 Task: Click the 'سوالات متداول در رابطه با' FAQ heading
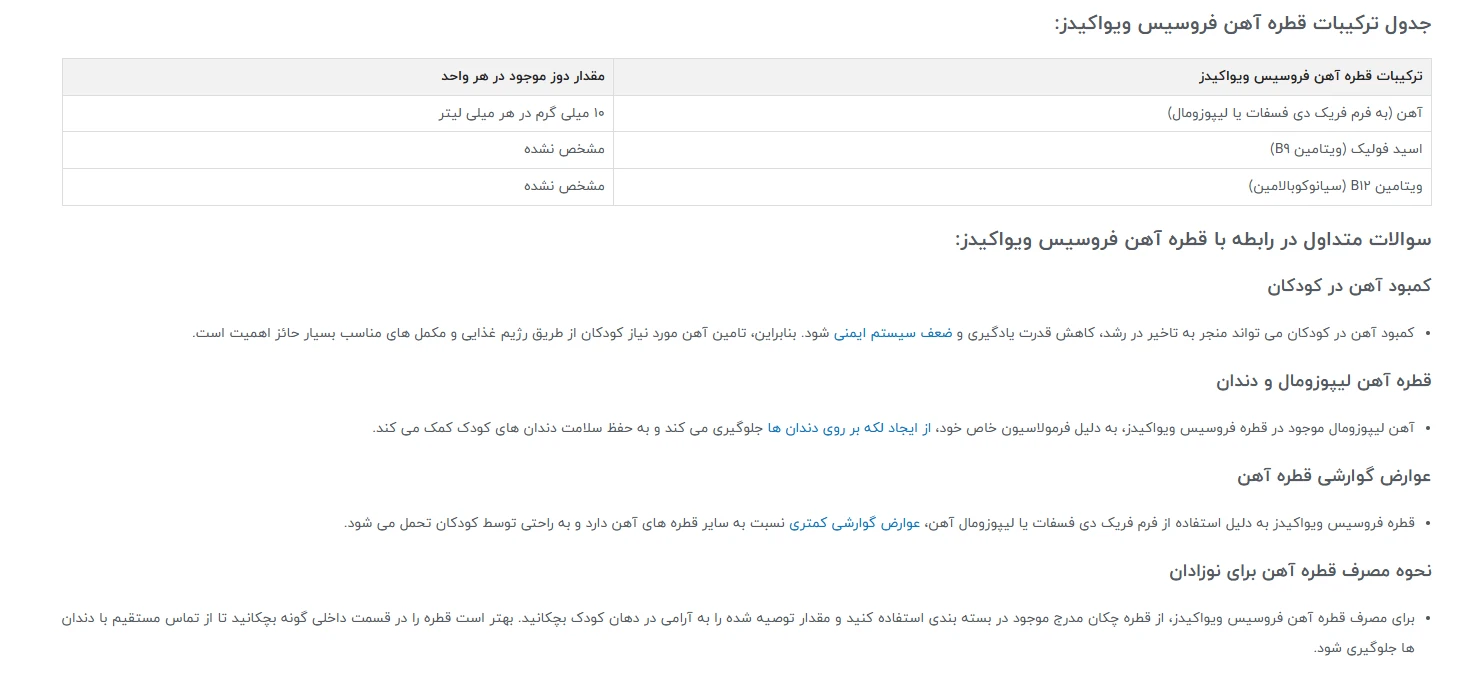click(x=1193, y=240)
